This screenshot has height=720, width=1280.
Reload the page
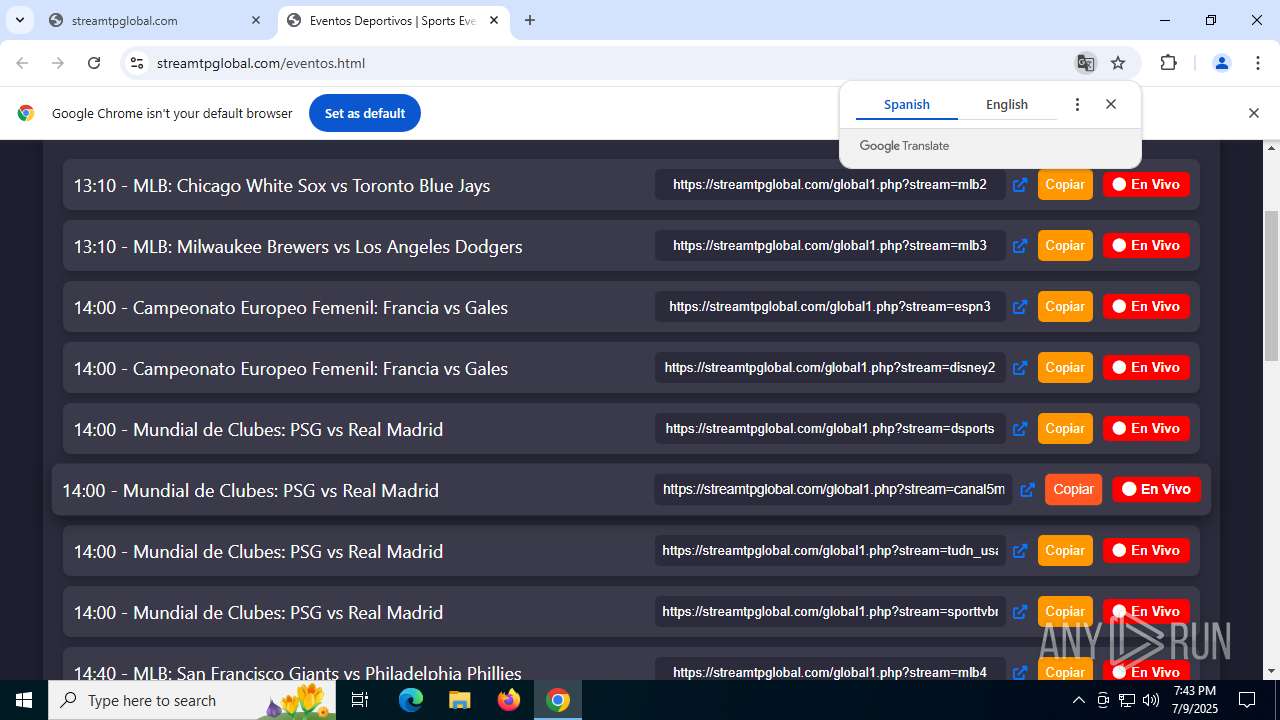point(94,63)
